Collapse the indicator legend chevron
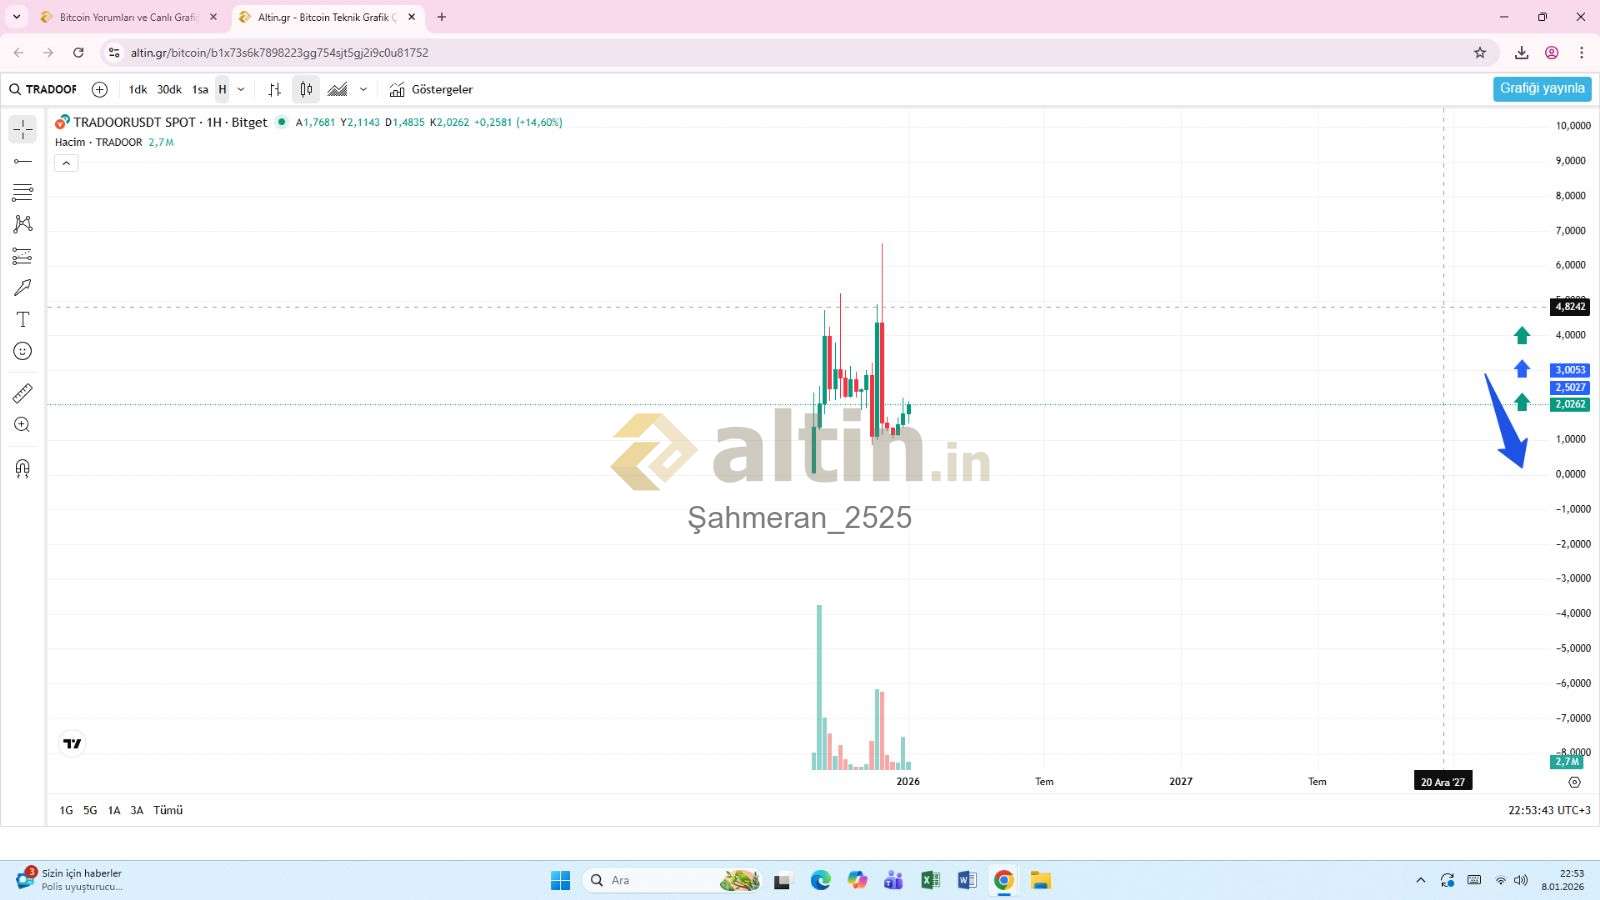The image size is (1600, 900). (x=66, y=163)
